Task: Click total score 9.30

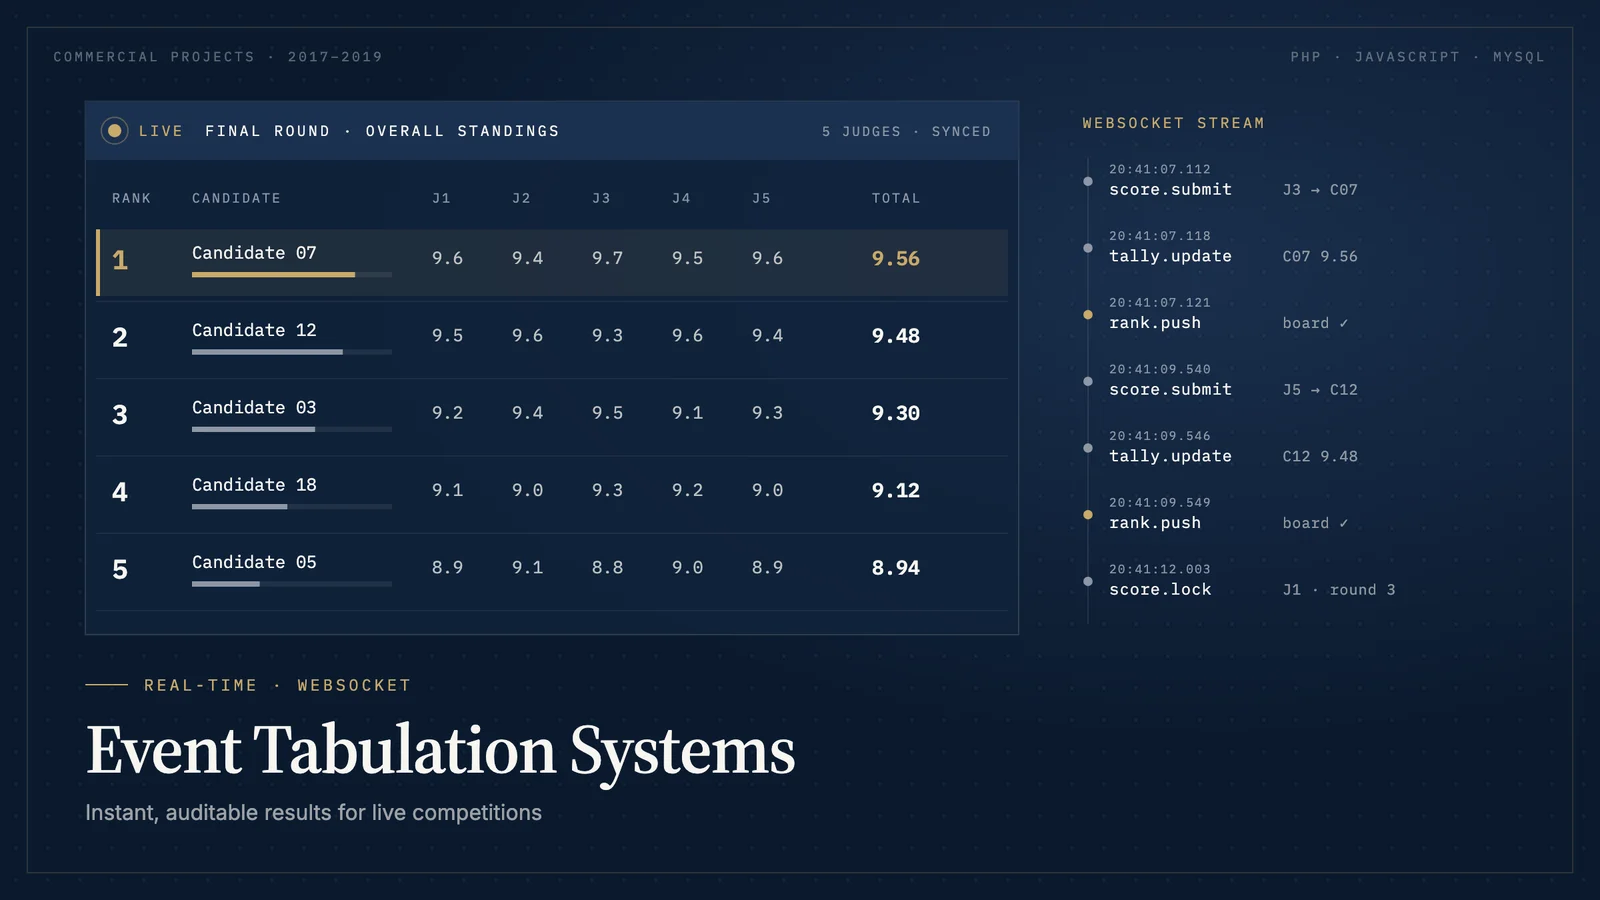Action: point(896,413)
